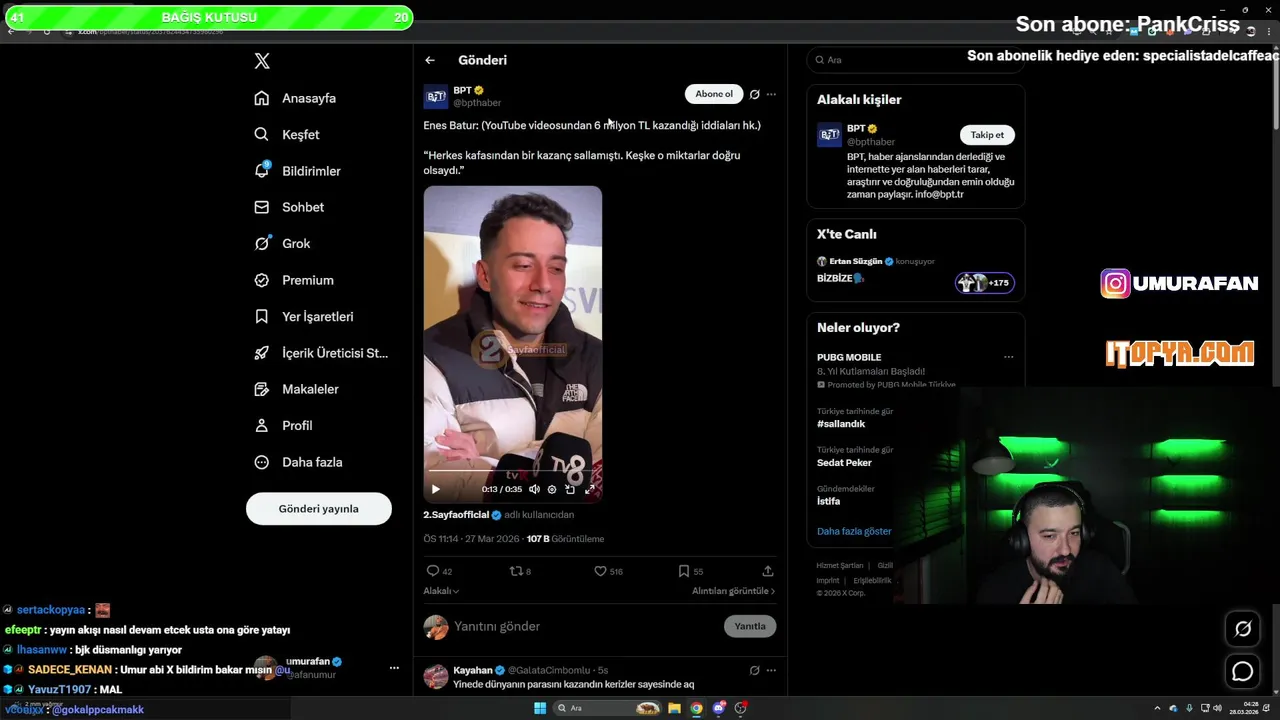Open BPT's profile picture in the post header
Image resolution: width=1280 pixels, height=720 pixels.
(436, 96)
